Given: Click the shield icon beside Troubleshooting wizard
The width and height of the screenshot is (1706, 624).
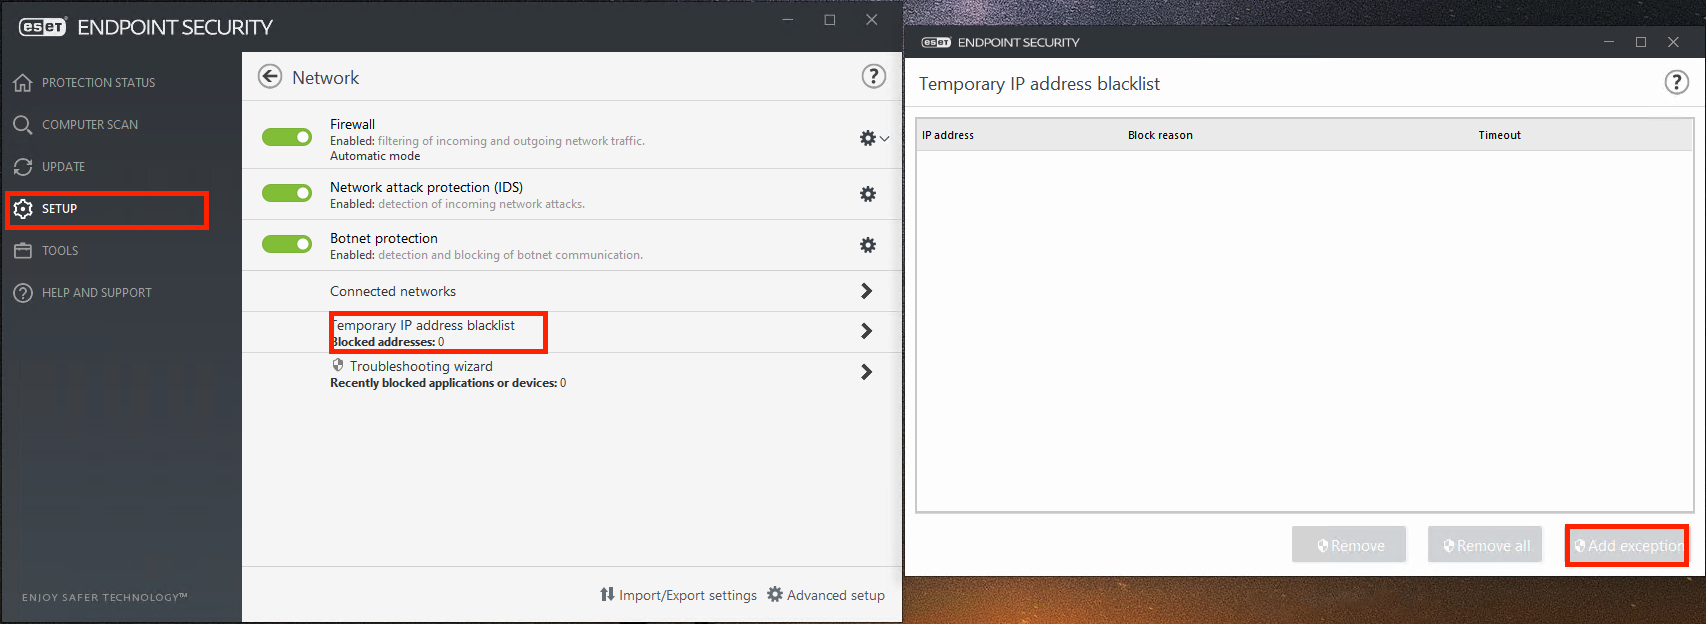Looking at the screenshot, I should pos(338,366).
